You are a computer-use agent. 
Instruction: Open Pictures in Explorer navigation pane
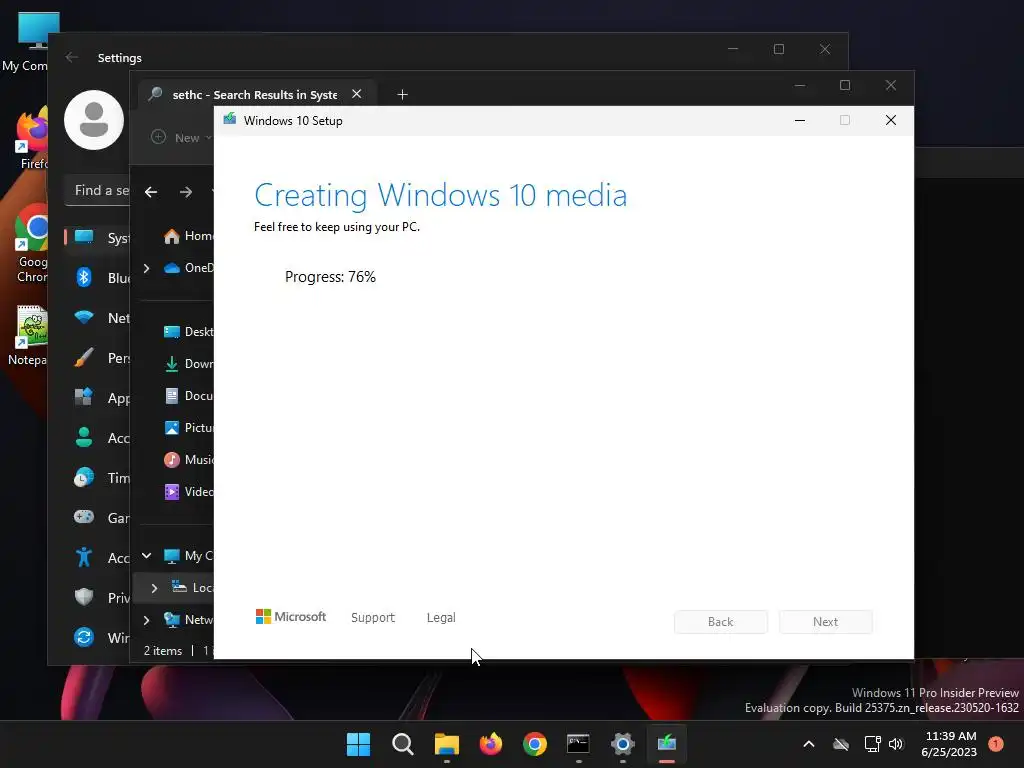point(187,428)
